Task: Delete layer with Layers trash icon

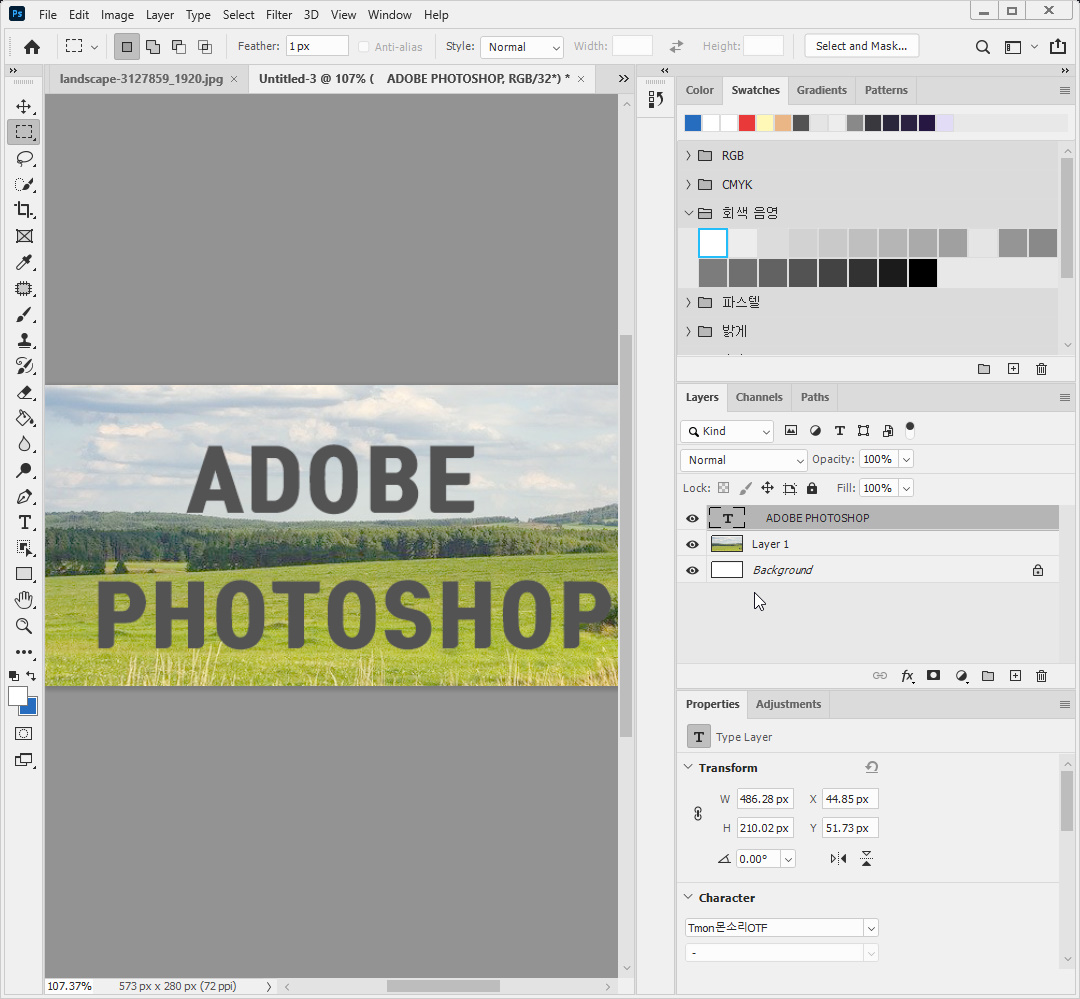Action: point(1041,676)
